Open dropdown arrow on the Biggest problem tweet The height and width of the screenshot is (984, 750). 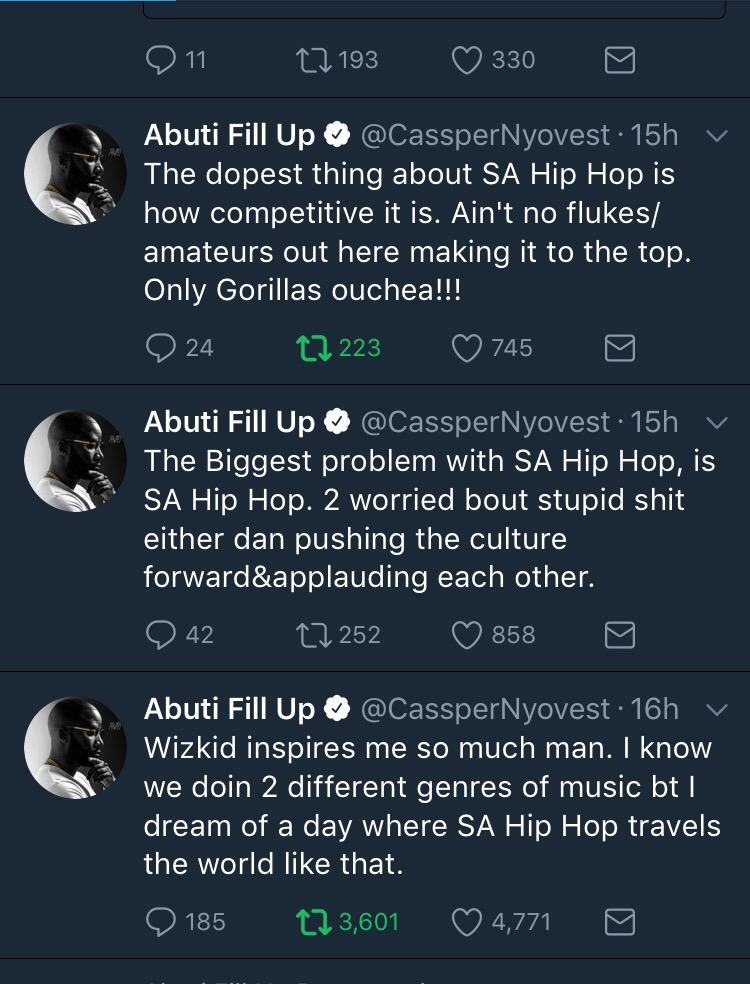[716, 423]
